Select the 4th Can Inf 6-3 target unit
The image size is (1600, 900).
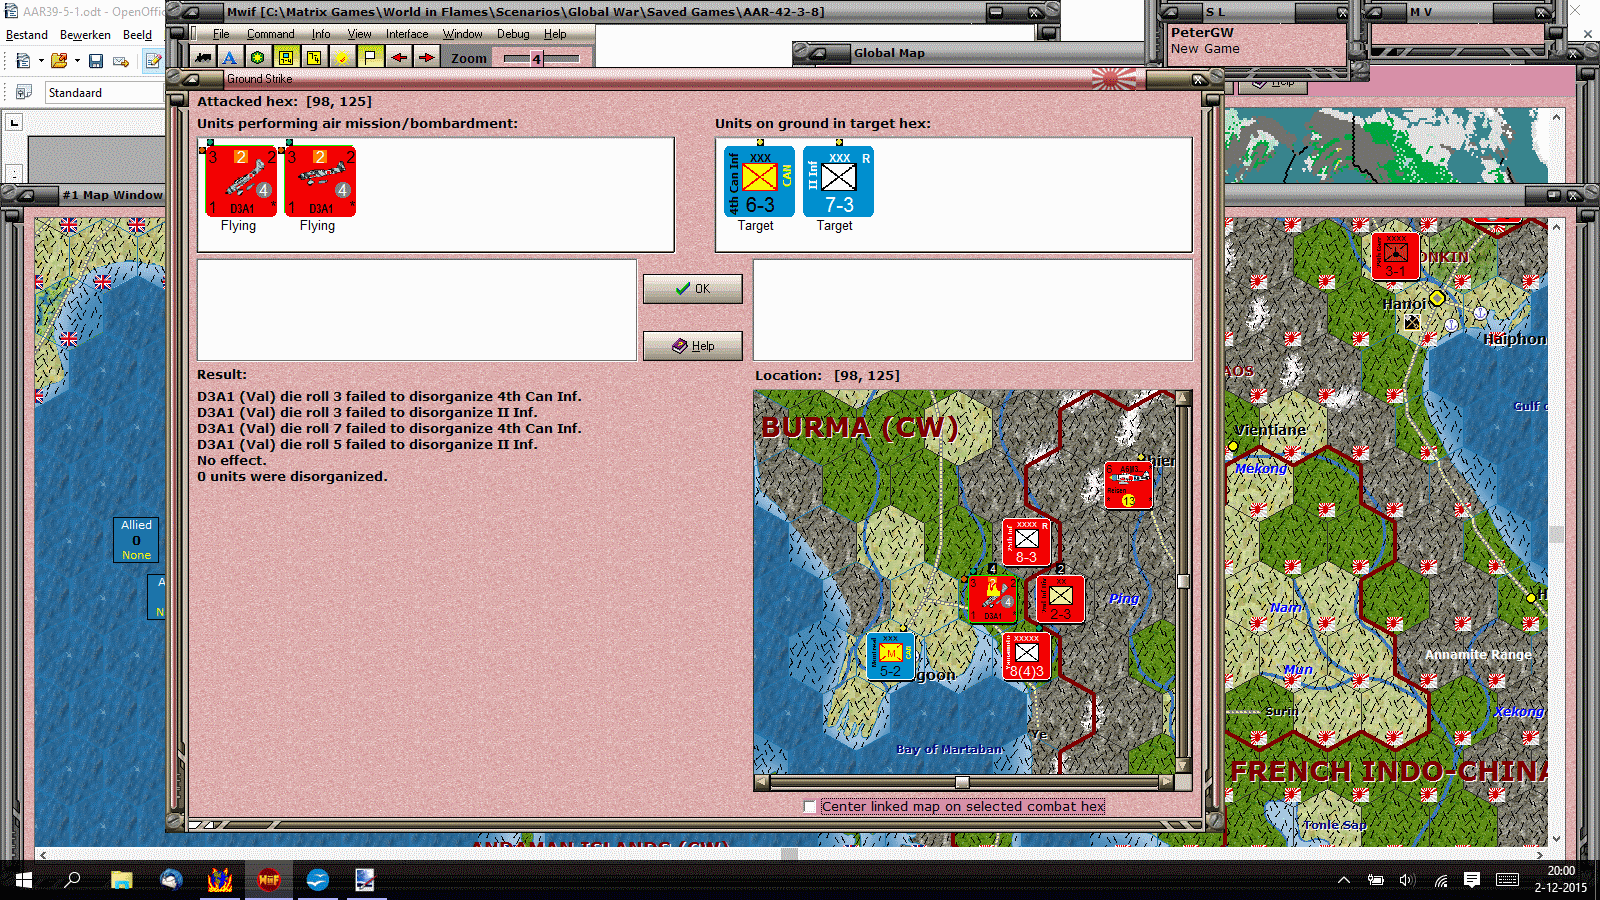[759, 181]
